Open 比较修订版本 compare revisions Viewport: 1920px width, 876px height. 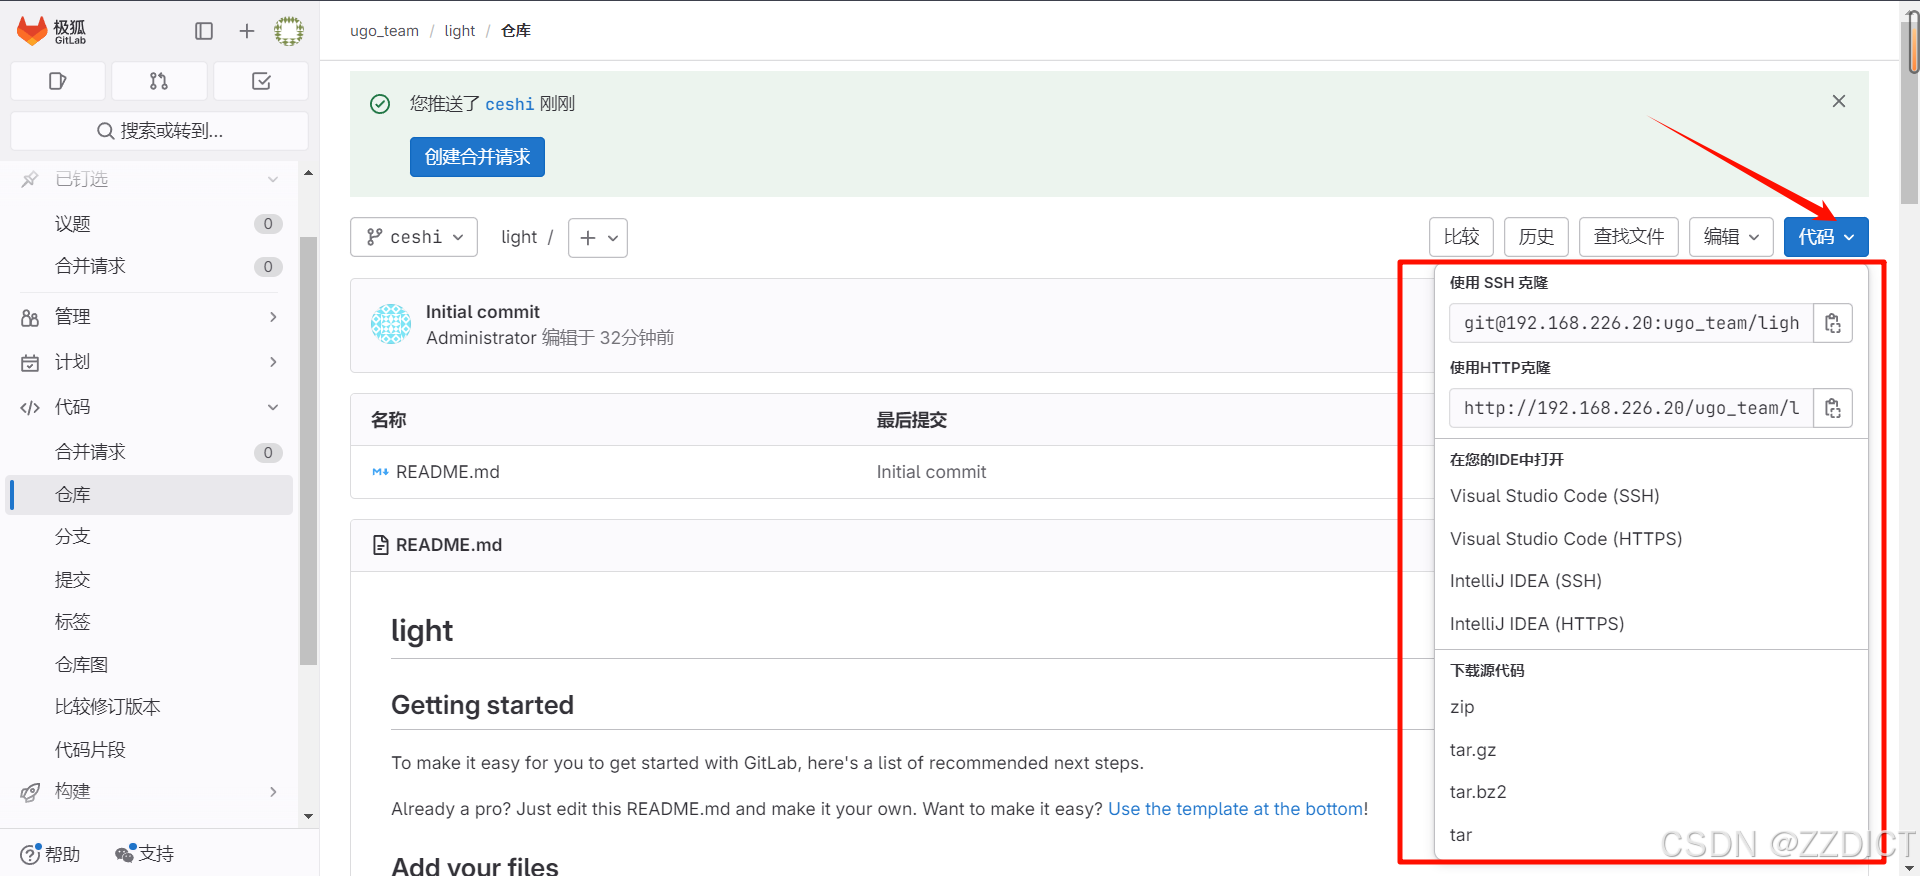point(150,707)
